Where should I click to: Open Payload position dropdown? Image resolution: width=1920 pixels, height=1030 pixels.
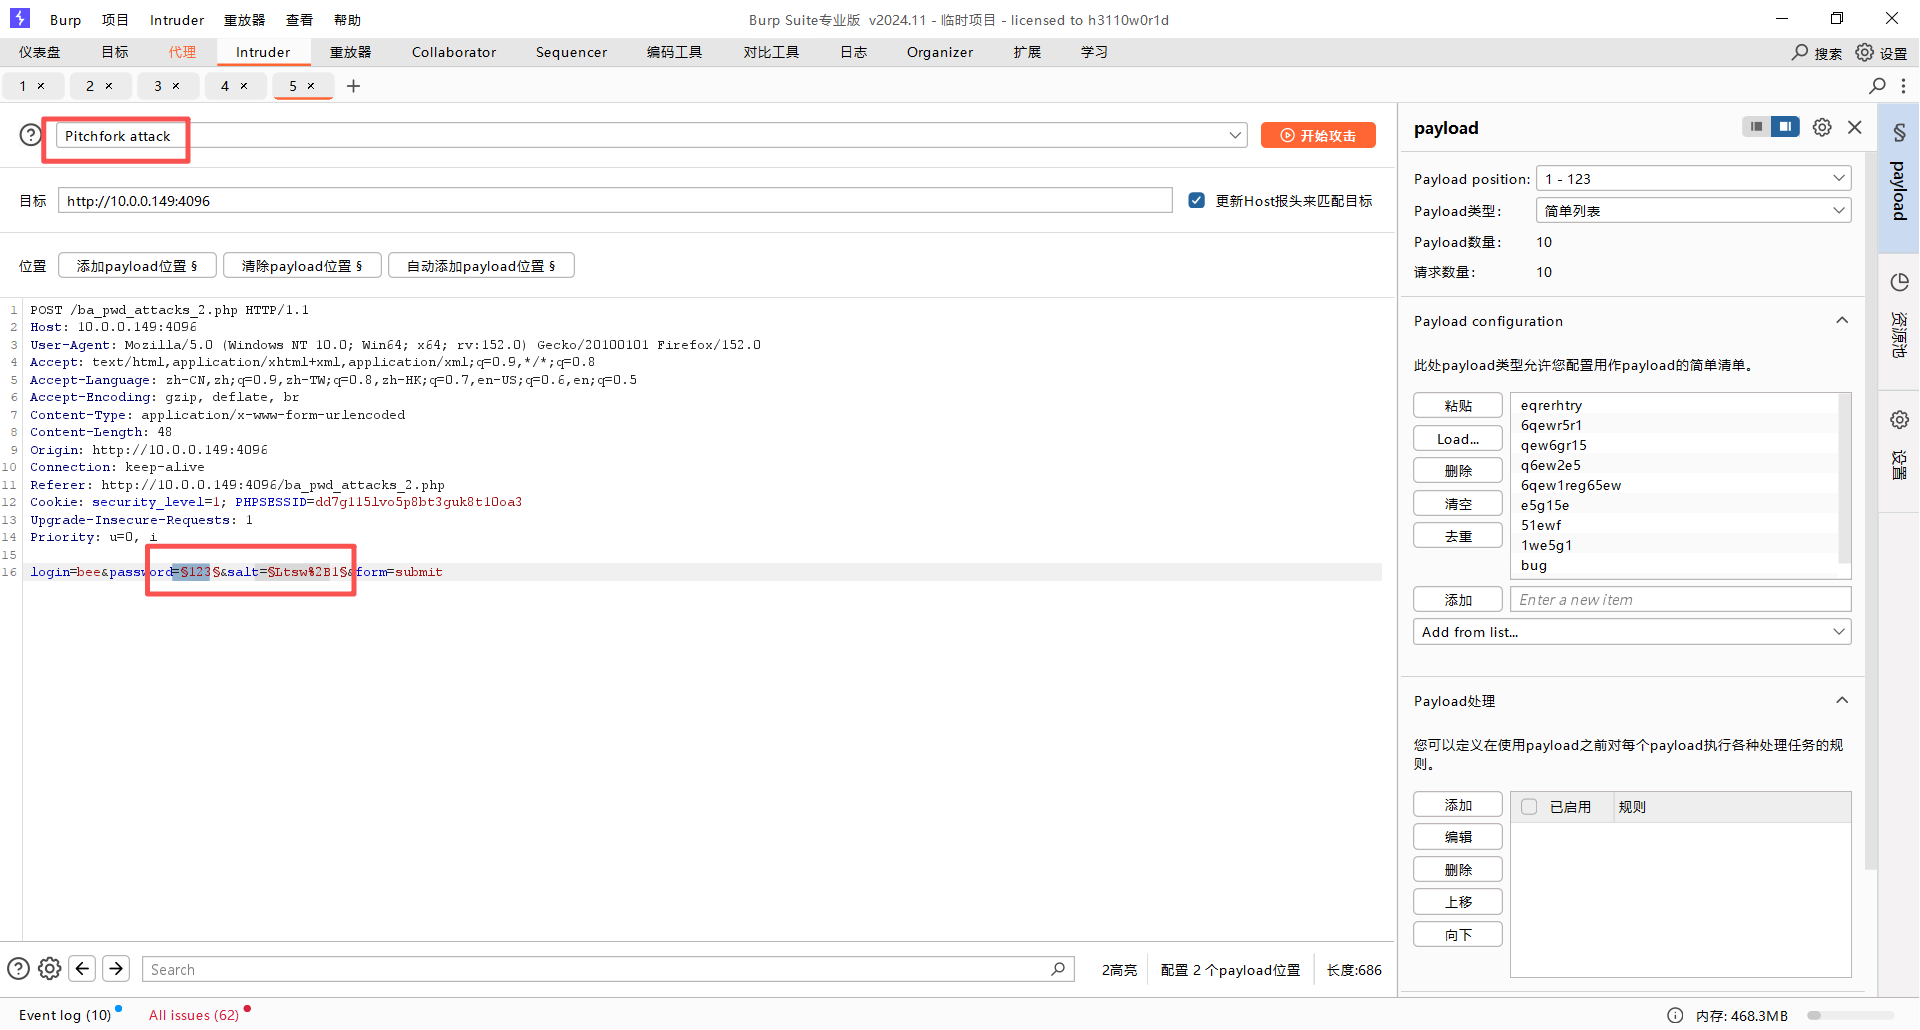(1693, 178)
